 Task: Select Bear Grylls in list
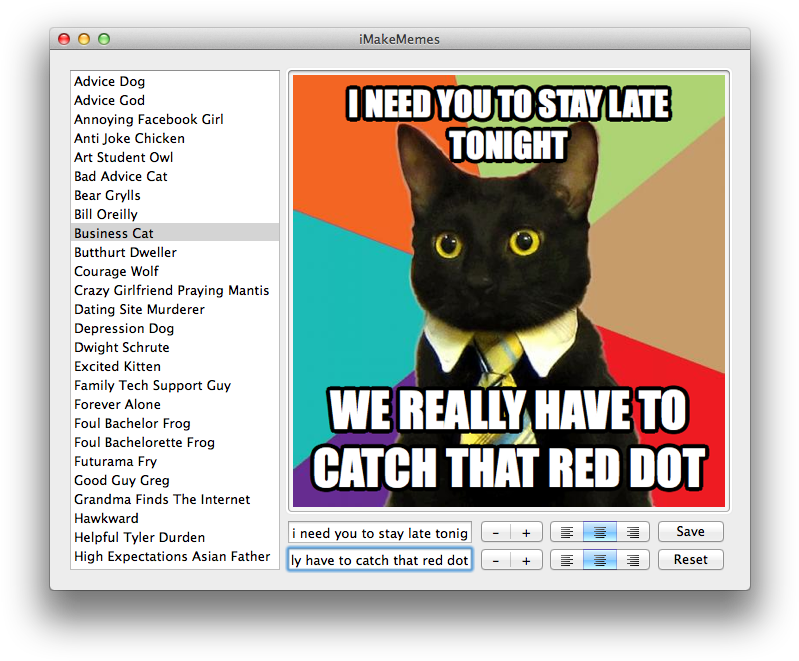[175, 195]
